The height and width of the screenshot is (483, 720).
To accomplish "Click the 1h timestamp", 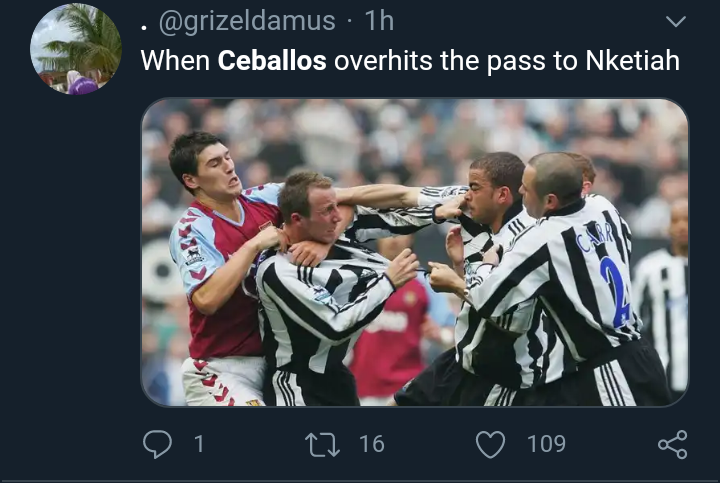I will [x=379, y=20].
